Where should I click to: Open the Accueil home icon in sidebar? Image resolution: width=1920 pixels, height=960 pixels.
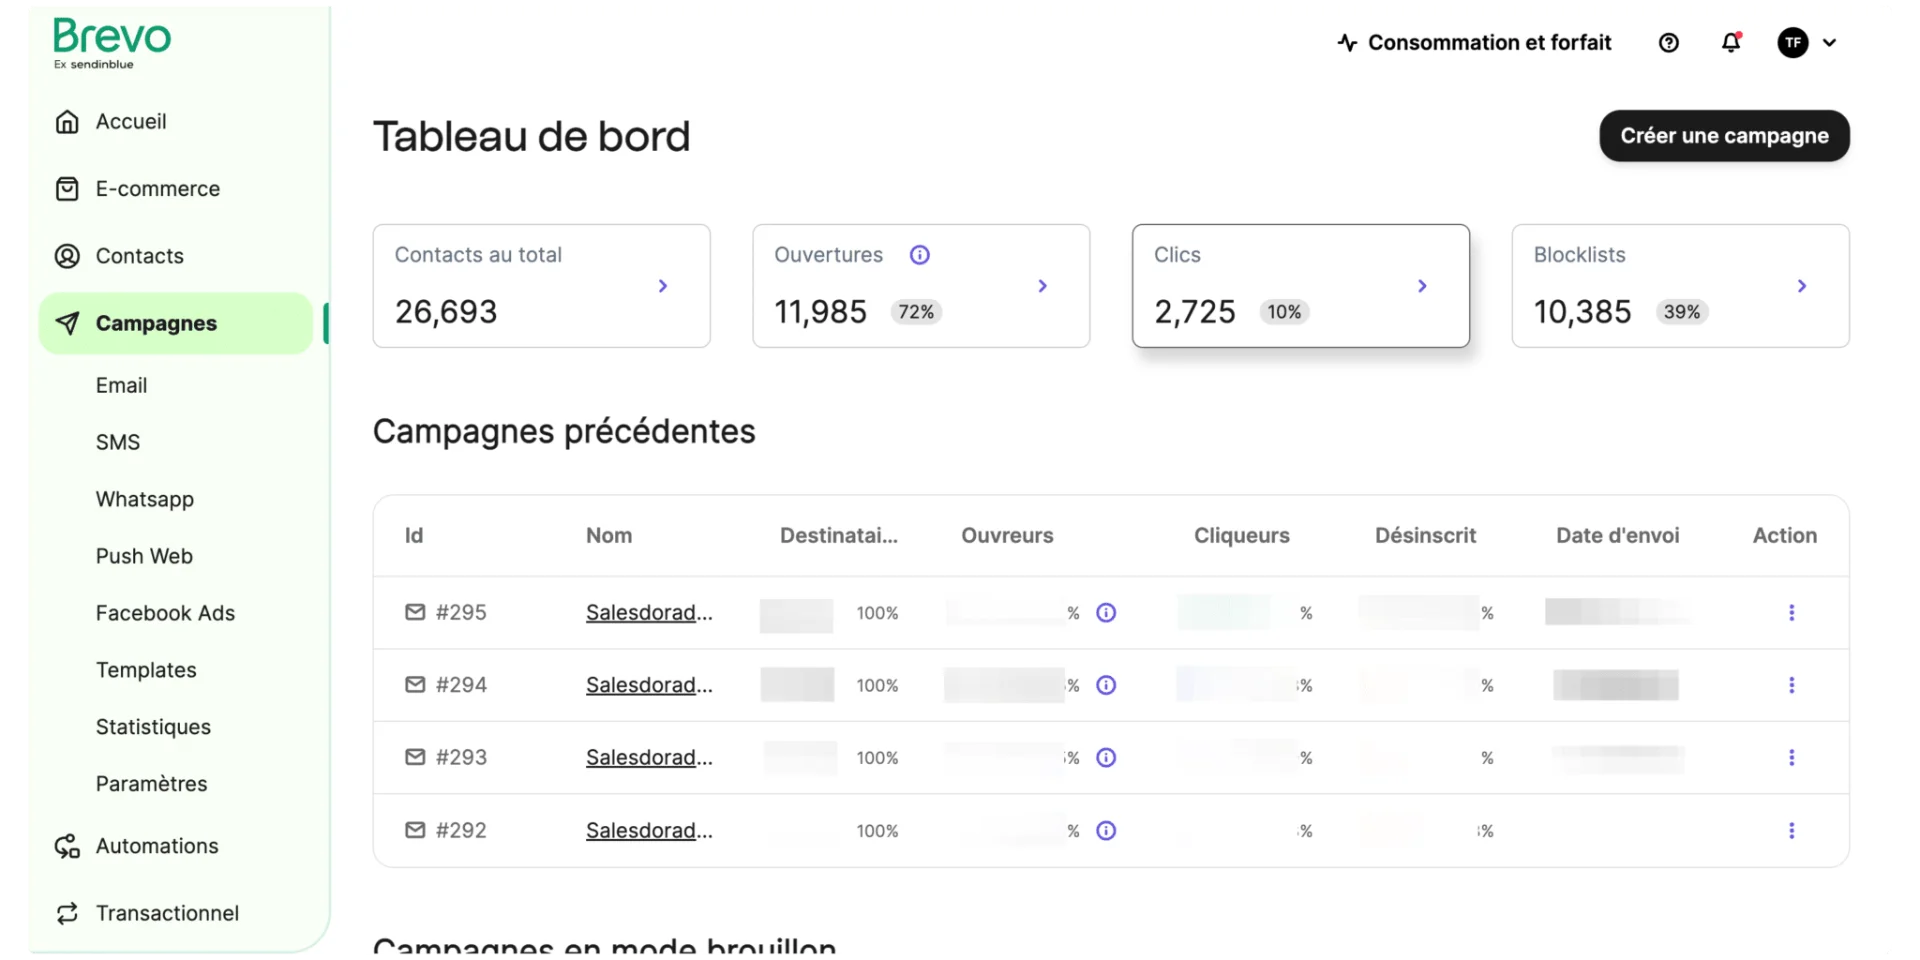coord(66,121)
